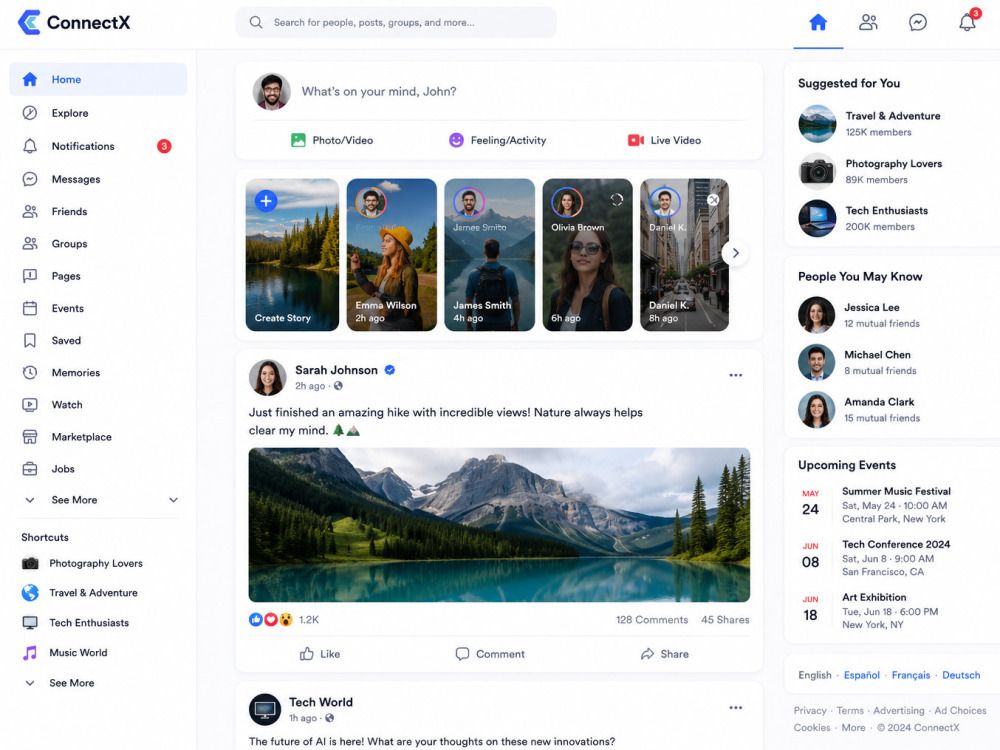The image size is (1000, 750).
Task: Start a Live Video
Action: [x=665, y=140]
